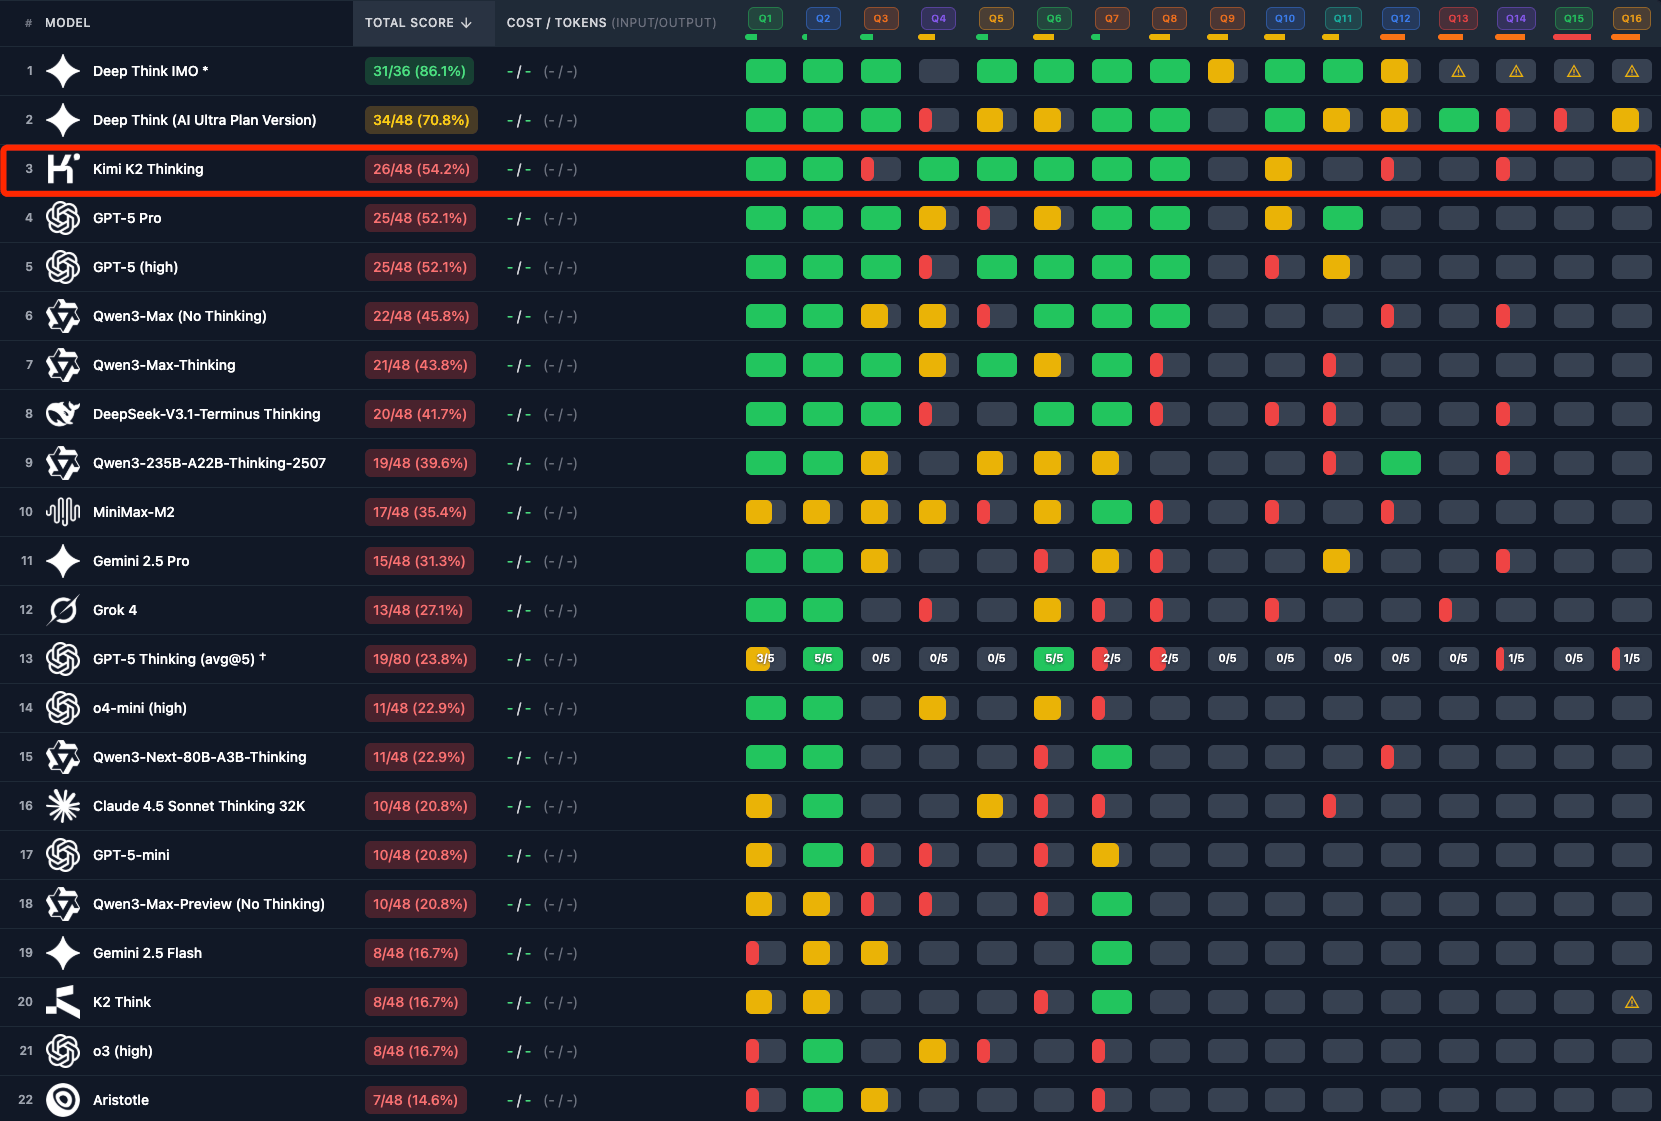Click the model name Aristotle
1661x1121 pixels.
pos(121,1100)
